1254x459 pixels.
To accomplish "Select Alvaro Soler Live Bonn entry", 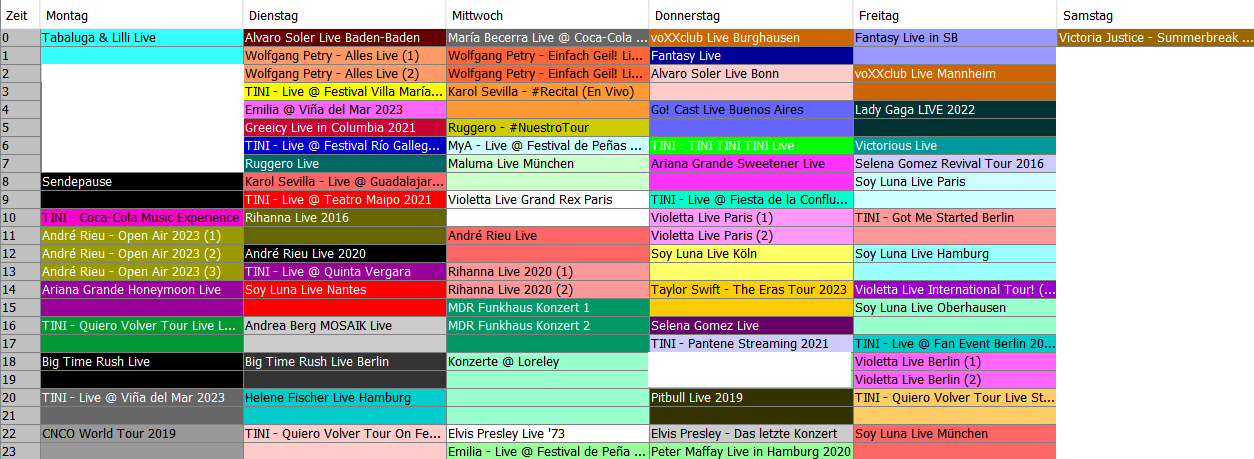I will 750,74.
